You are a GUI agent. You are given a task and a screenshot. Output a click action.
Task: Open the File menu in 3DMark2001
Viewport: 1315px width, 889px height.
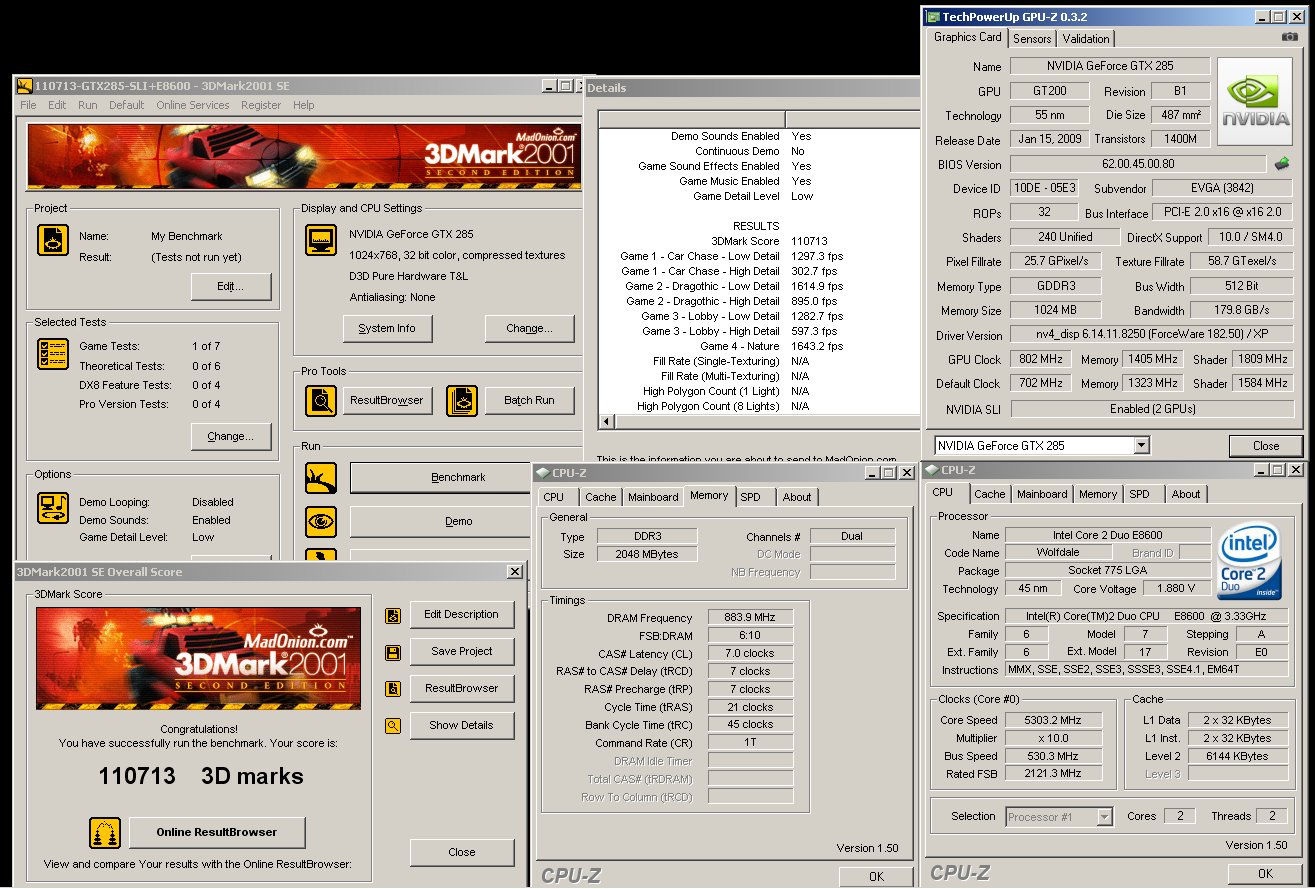(x=28, y=105)
